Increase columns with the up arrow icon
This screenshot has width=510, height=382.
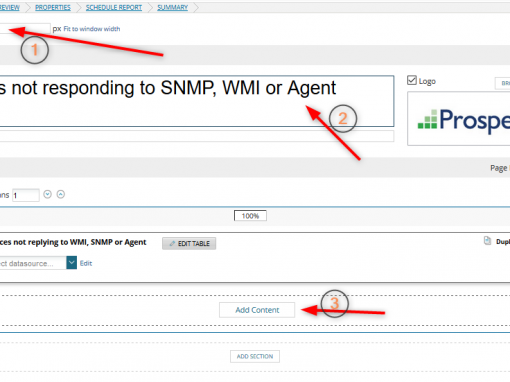[x=61, y=194]
